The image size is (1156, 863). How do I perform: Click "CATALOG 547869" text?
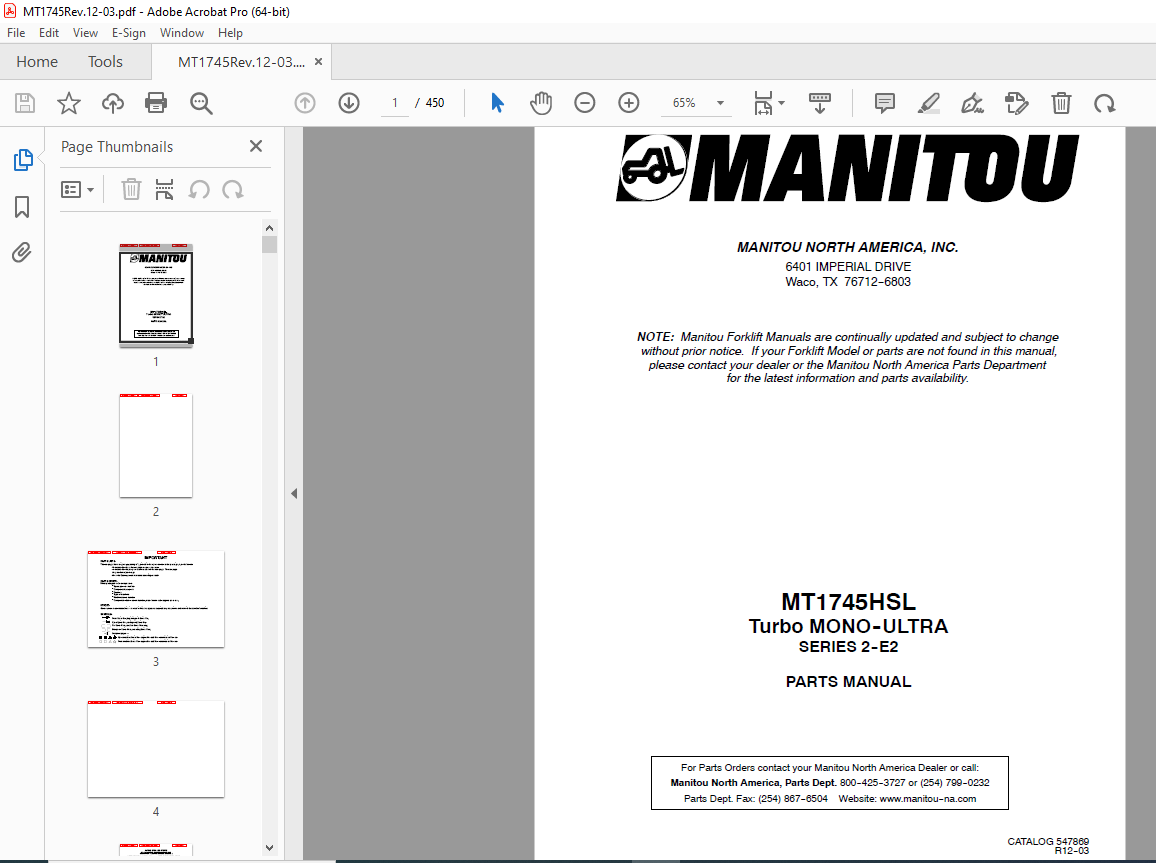[x=1048, y=841]
